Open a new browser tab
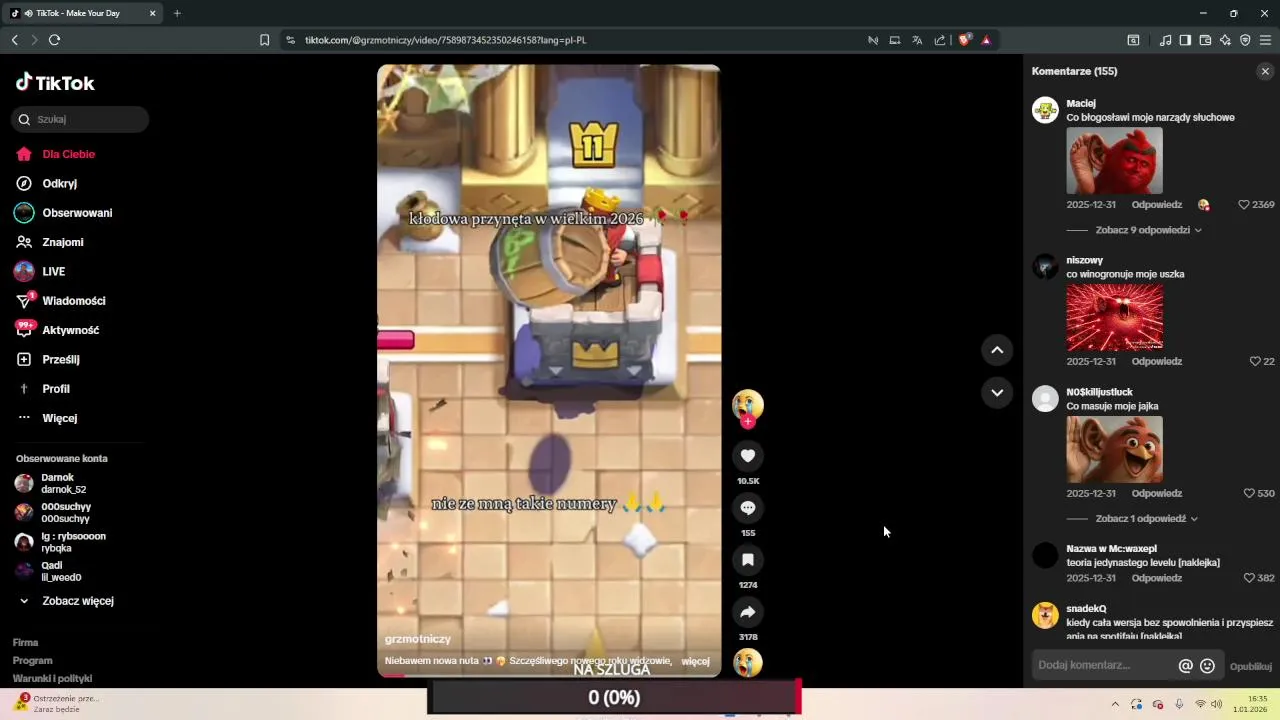 (x=177, y=13)
